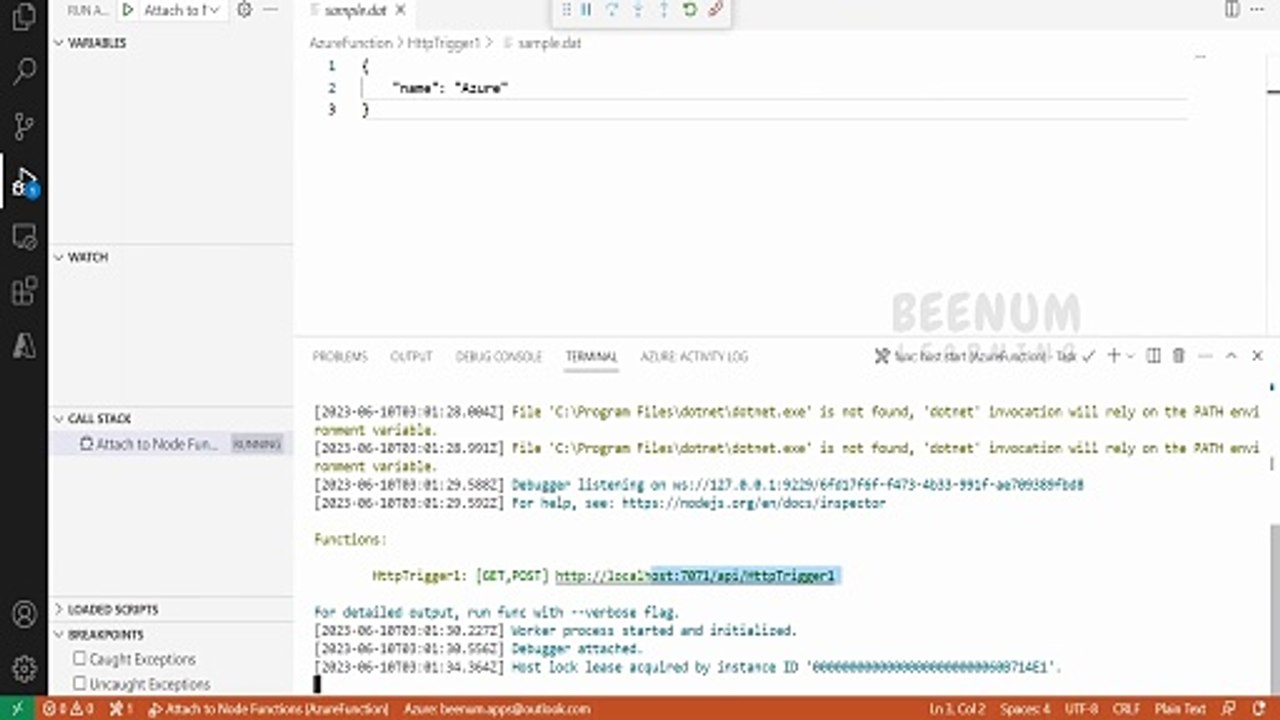Split the editor with layout icon
This screenshot has width=1280, height=720.
(x=1232, y=10)
